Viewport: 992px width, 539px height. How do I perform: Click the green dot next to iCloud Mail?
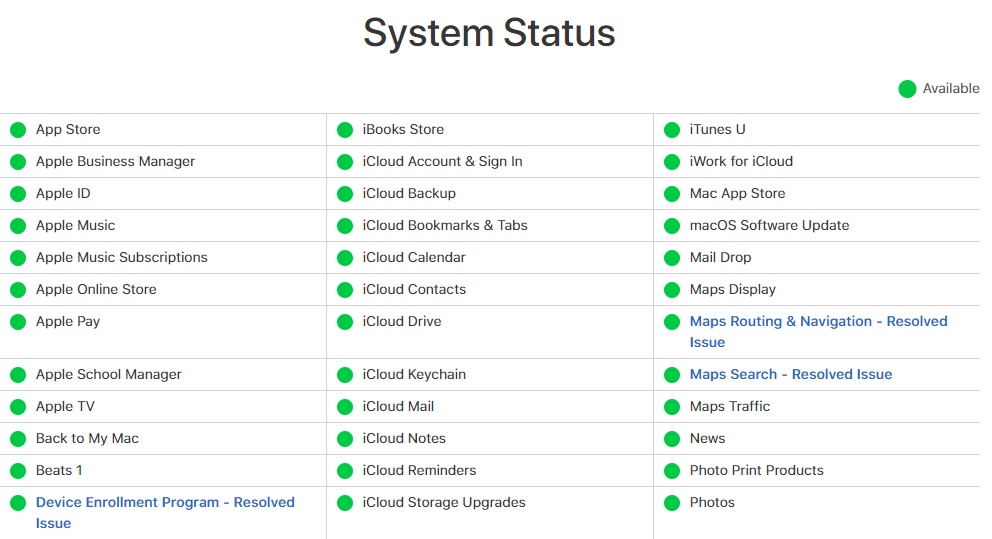point(345,407)
